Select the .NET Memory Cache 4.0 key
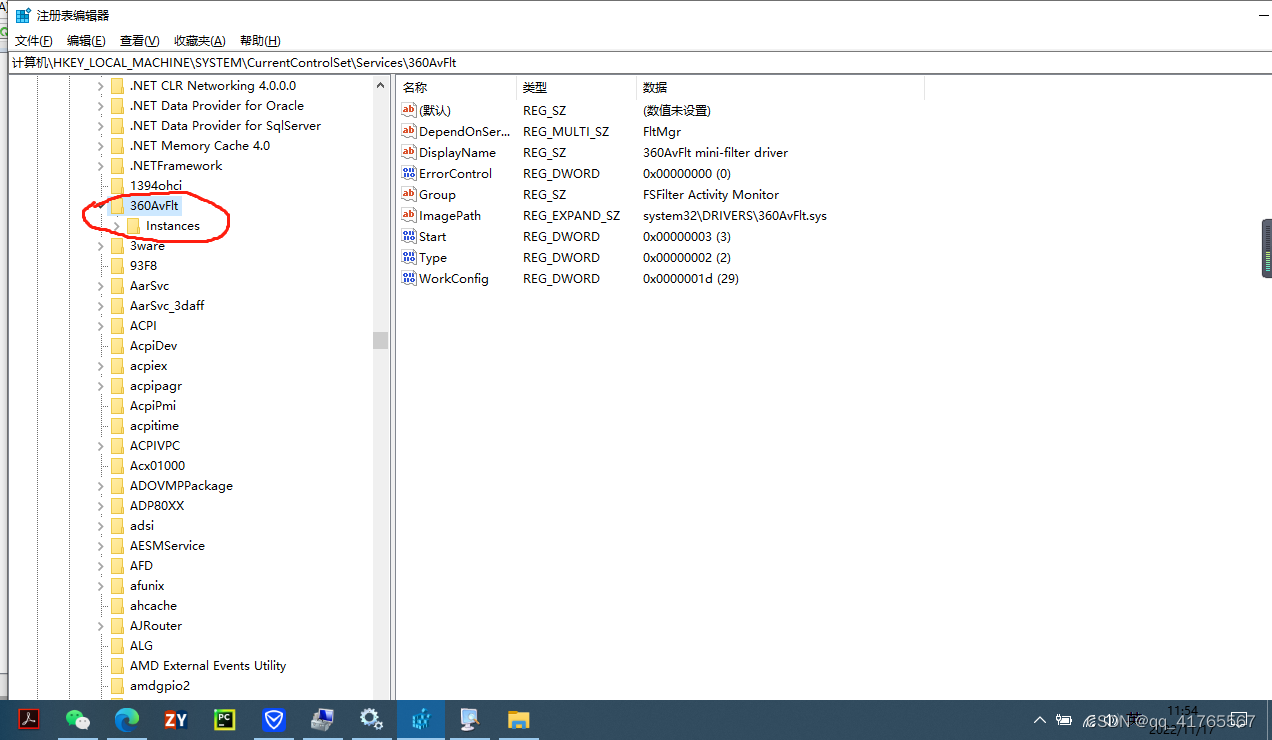Image resolution: width=1272 pixels, height=740 pixels. tap(200, 145)
